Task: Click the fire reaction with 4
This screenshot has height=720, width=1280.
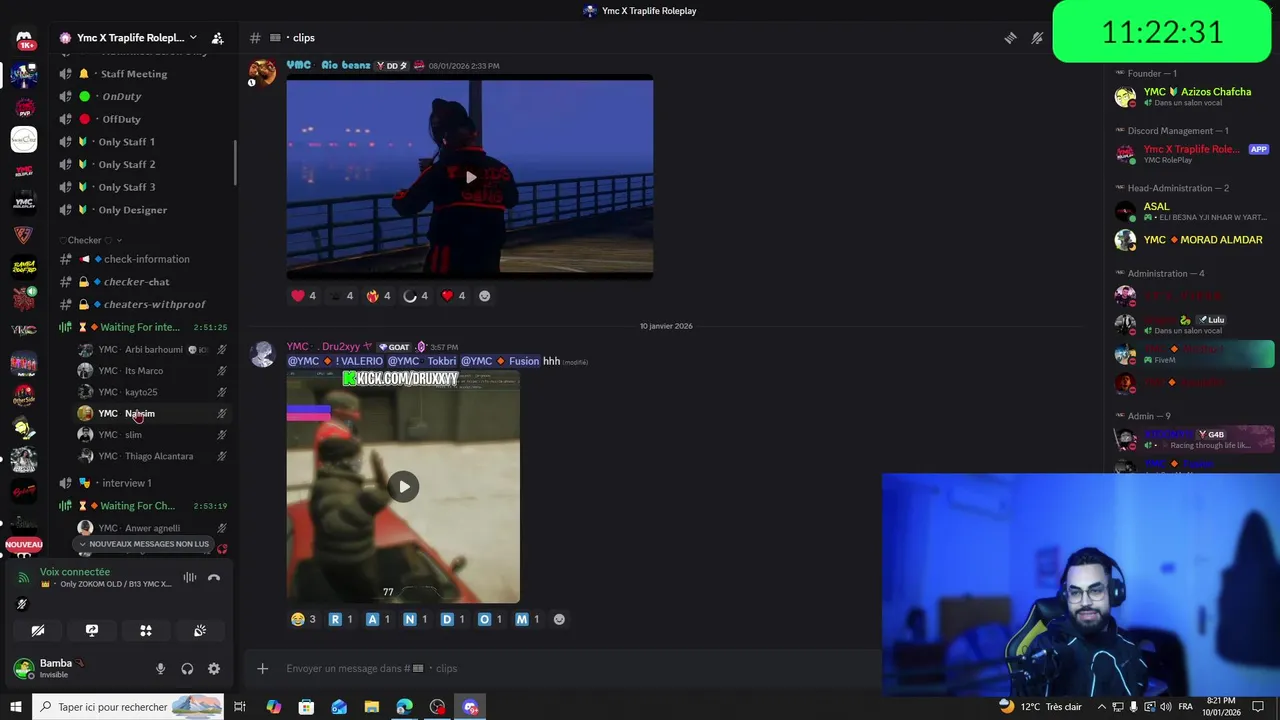Action: (378, 296)
